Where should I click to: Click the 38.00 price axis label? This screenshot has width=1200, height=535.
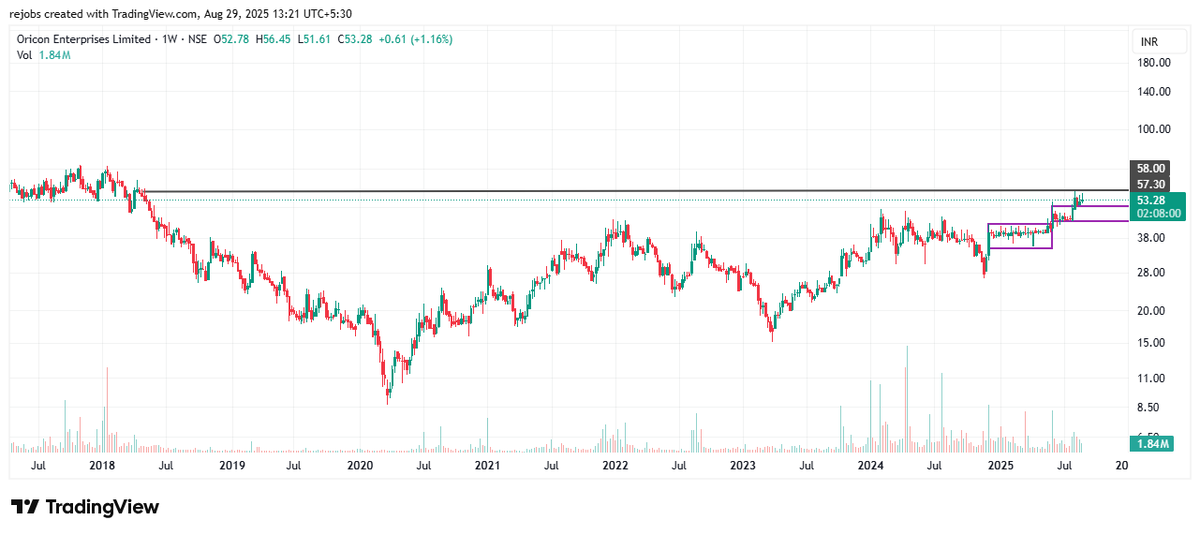pyautogui.click(x=1152, y=238)
